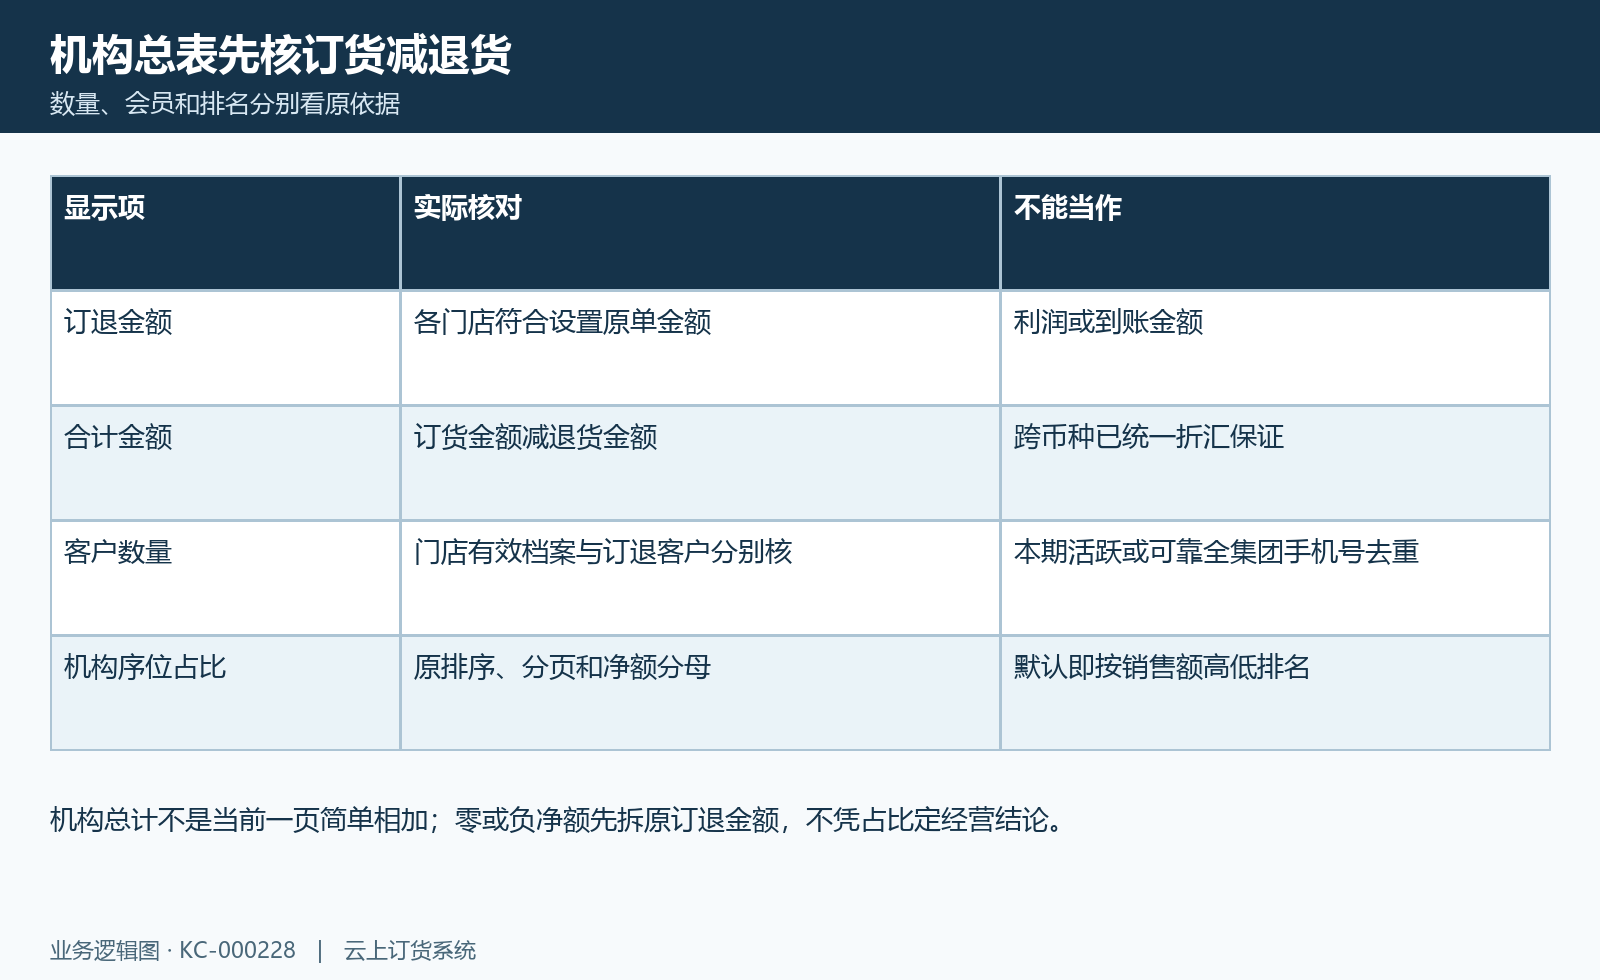Viewport: 1600px width, 980px height.
Task: Click the 订货金额减退货金额 cell
Action: [x=700, y=463]
